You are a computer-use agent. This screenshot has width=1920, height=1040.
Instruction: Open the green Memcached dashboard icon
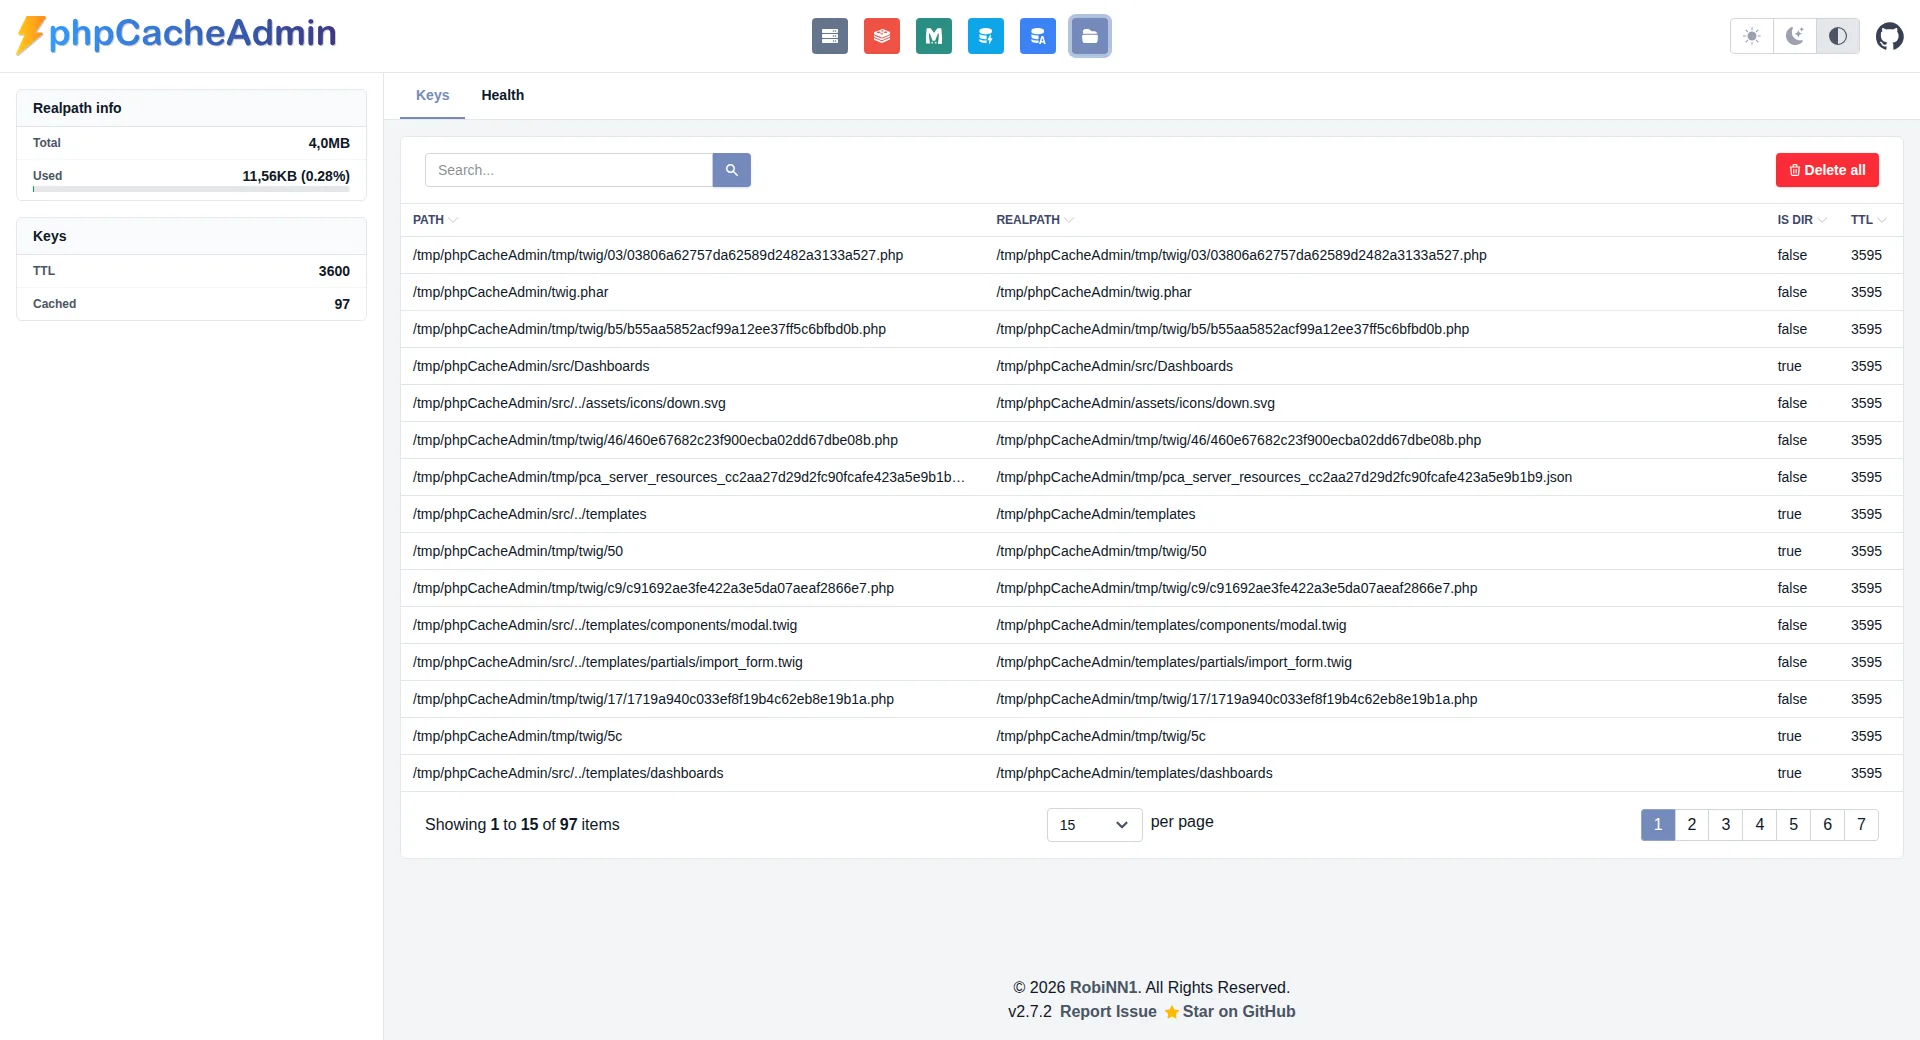click(933, 36)
